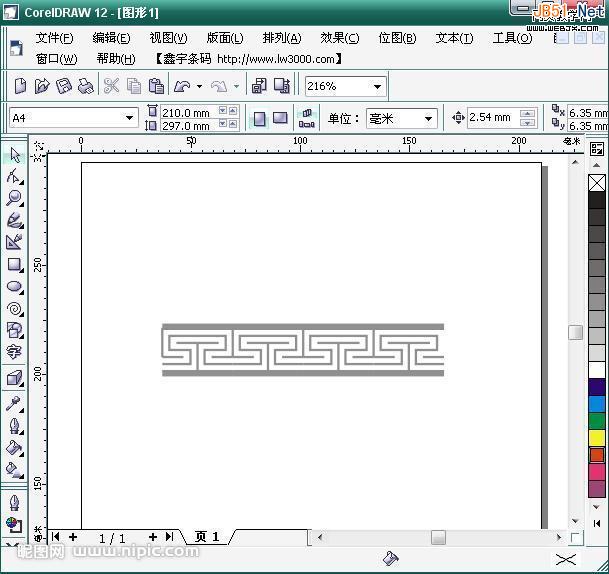609x574 pixels.
Task: Click the Paste clipboard icon
Action: [x=156, y=86]
